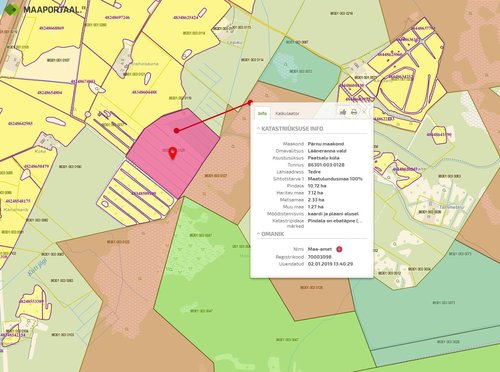This screenshot has width=500, height=372.
Task: Click the truncated Pindala on ebatäpne text
Action: [x=335, y=221]
